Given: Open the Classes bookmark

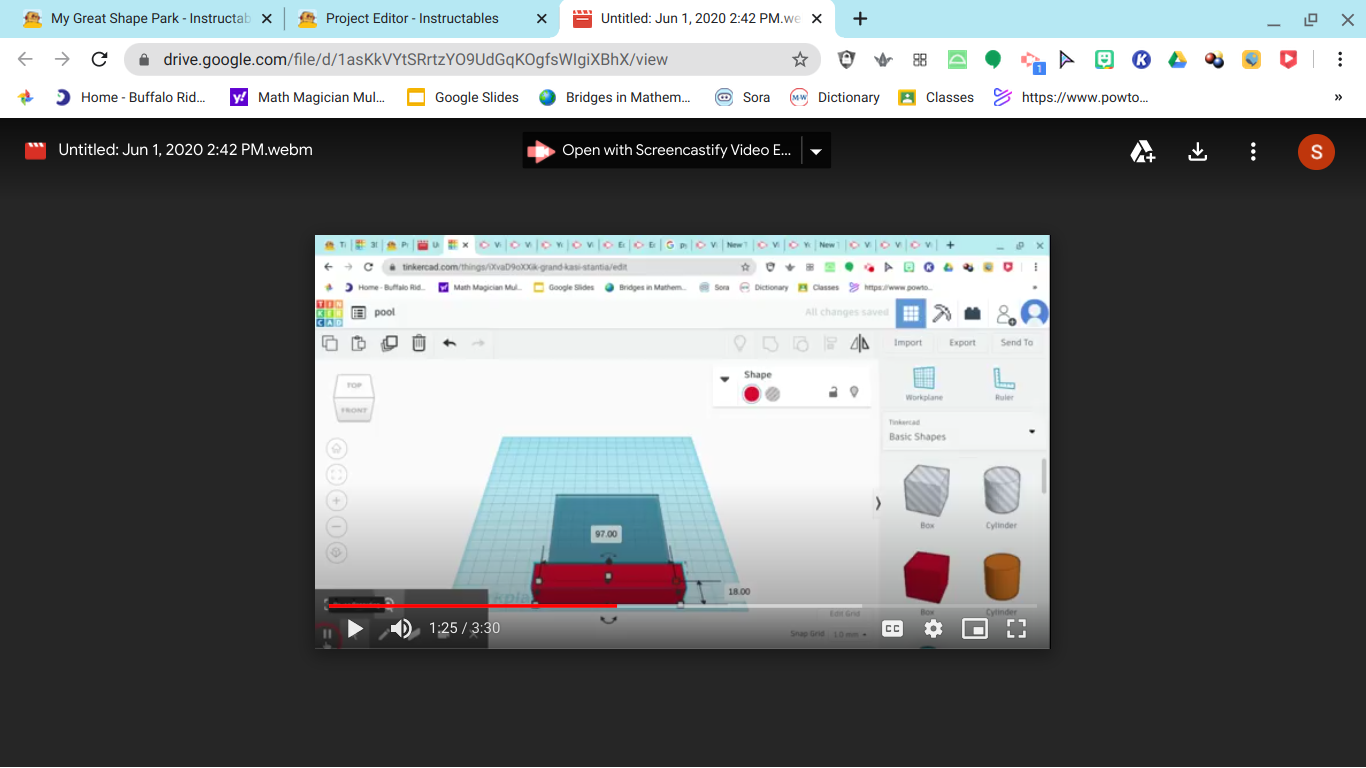Looking at the screenshot, I should coord(936,97).
